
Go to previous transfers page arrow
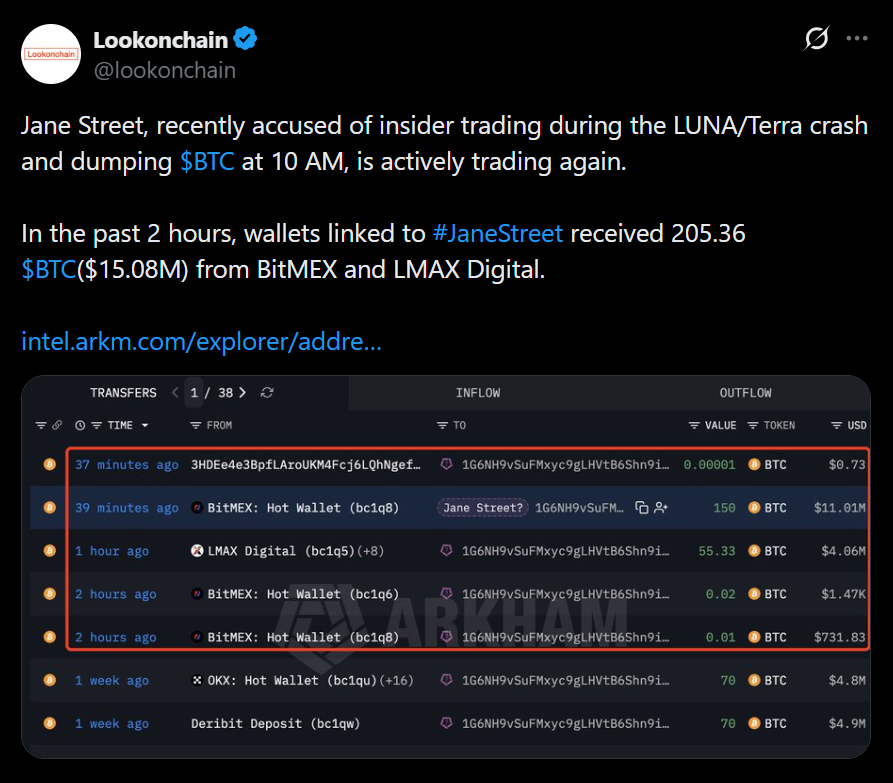[x=176, y=393]
